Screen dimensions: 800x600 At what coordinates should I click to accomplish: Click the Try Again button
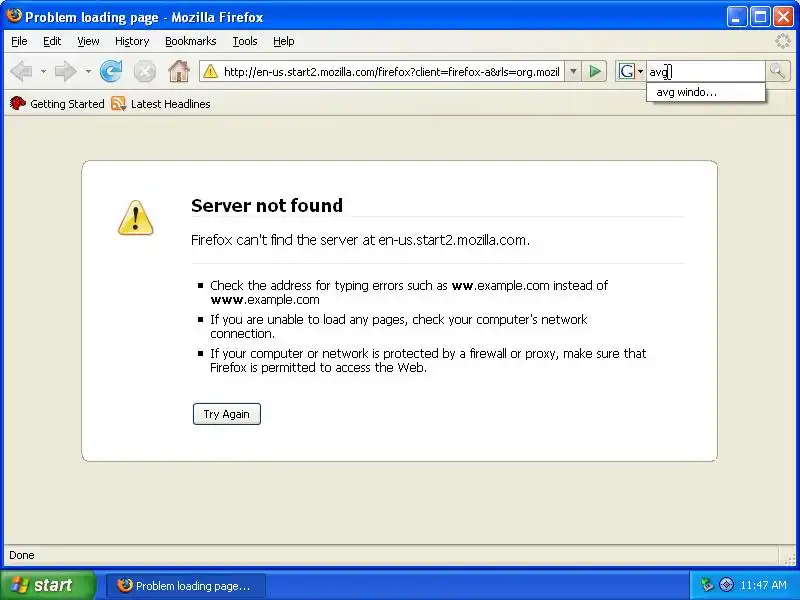[x=227, y=414]
